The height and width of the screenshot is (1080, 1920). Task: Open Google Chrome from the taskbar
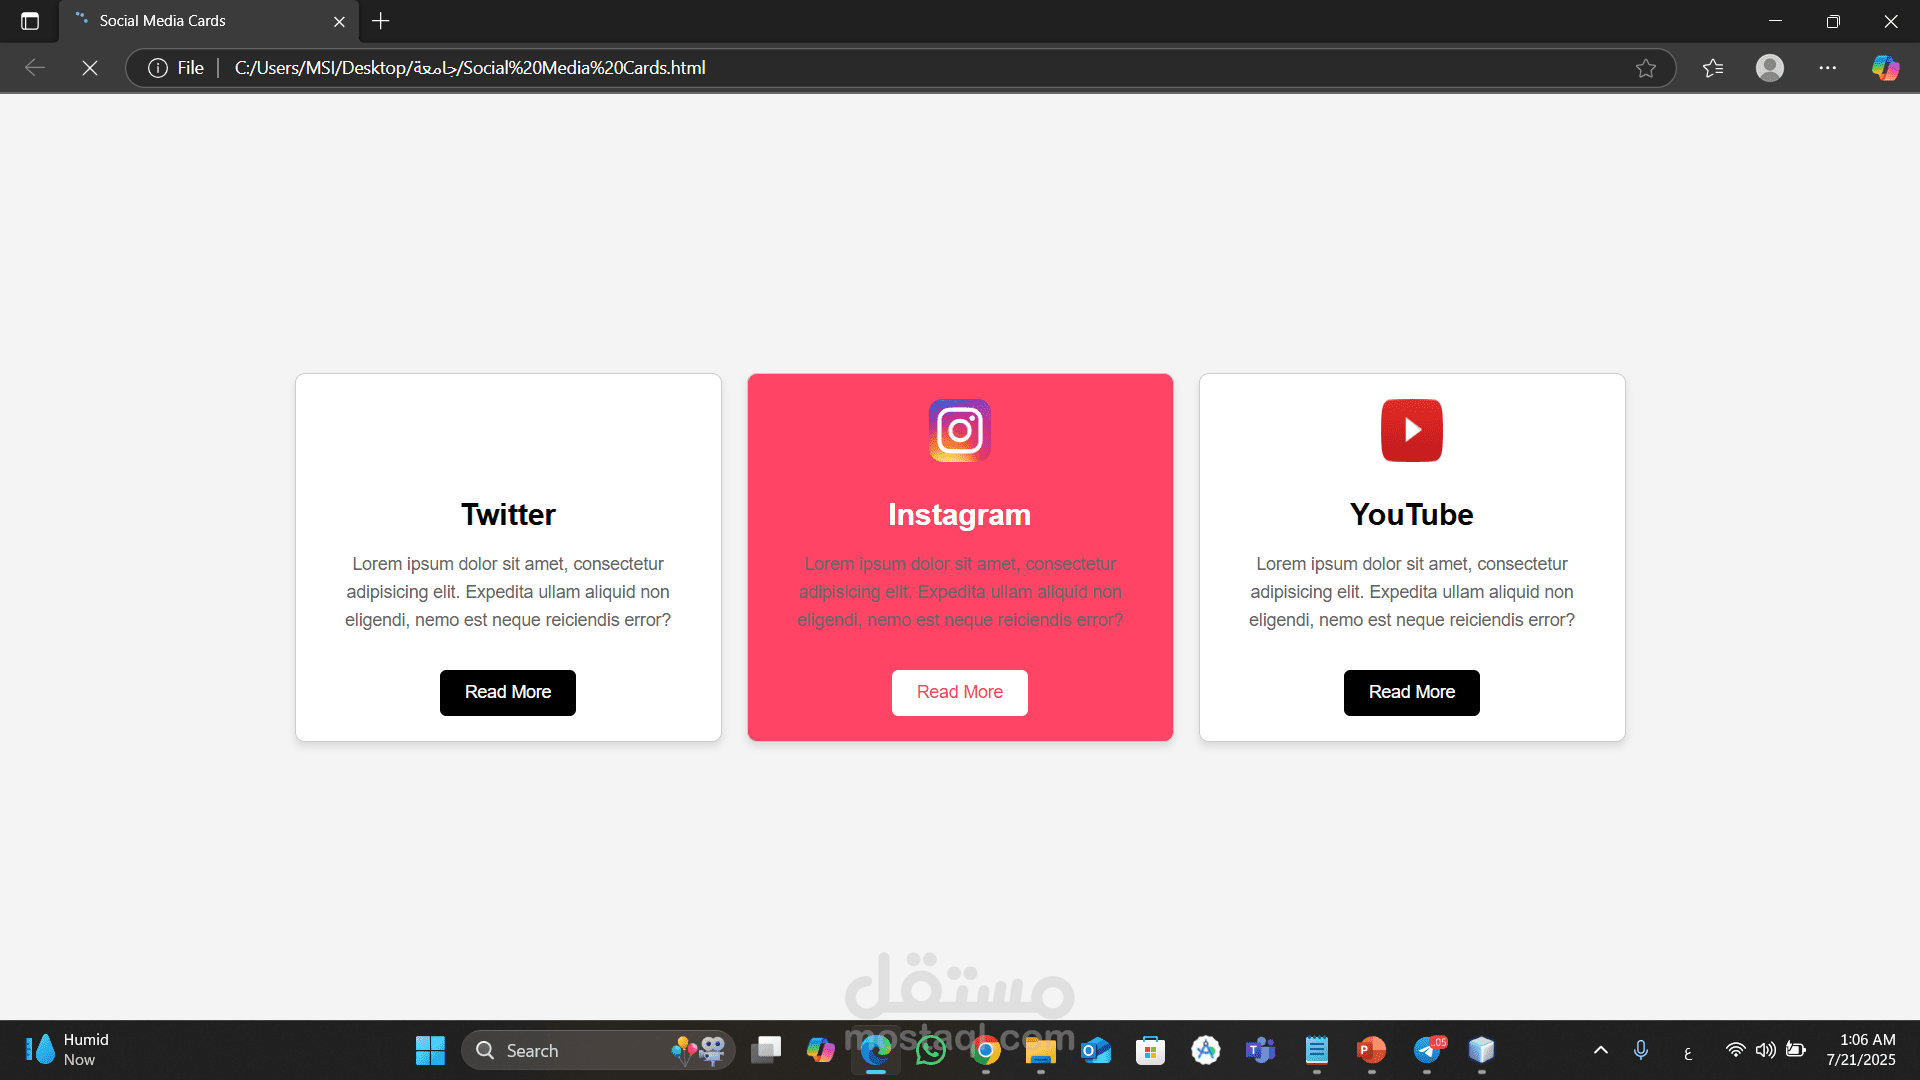[x=986, y=1050]
